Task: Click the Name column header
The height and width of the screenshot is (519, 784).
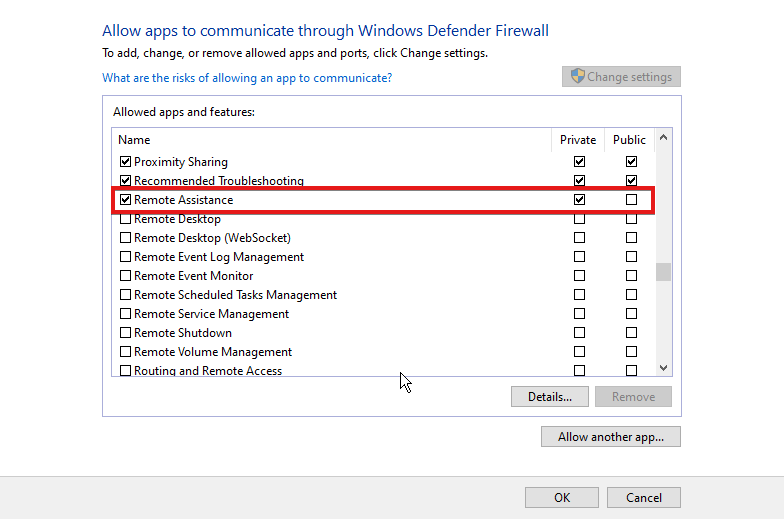Action: click(x=134, y=140)
